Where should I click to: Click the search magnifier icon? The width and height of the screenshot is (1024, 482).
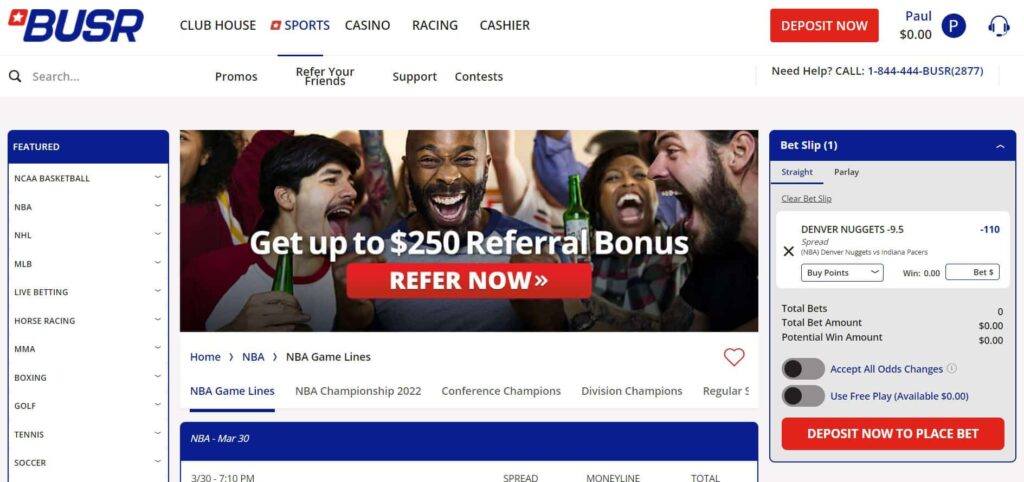[15, 76]
